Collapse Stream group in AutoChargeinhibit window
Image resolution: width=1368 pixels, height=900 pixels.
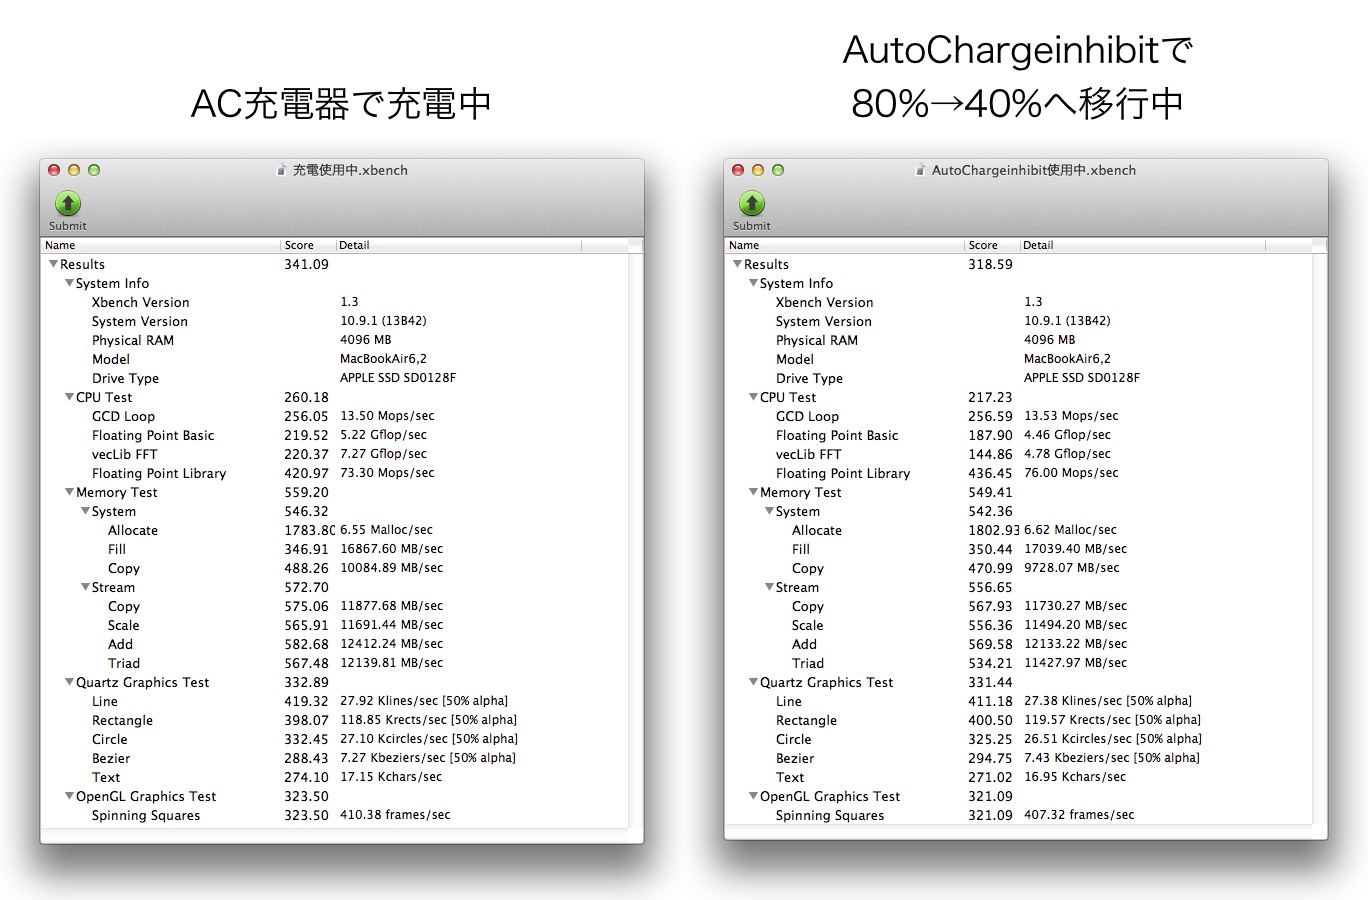769,587
